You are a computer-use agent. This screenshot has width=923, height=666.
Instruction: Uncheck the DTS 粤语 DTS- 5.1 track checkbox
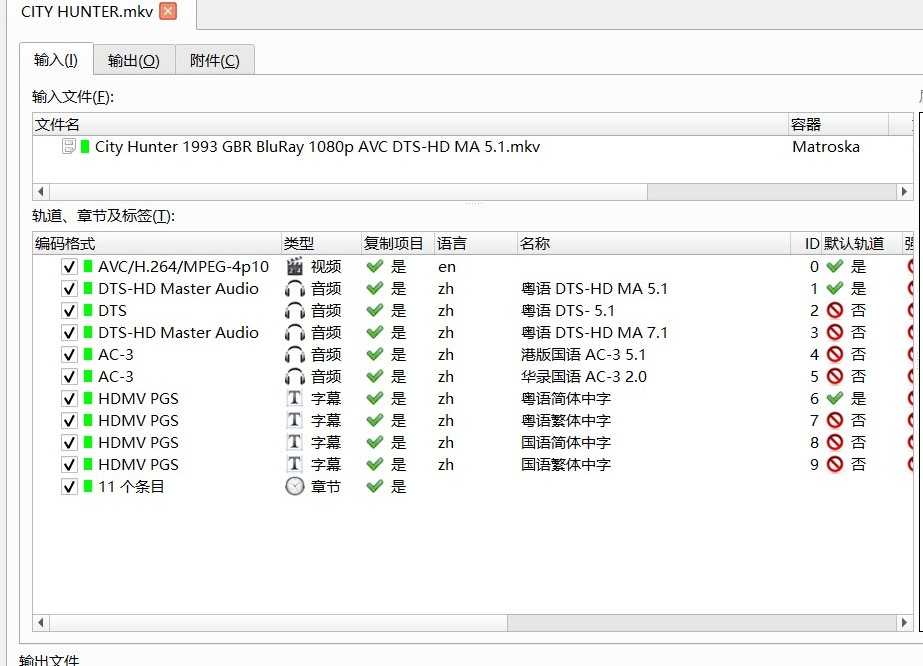coord(69,310)
